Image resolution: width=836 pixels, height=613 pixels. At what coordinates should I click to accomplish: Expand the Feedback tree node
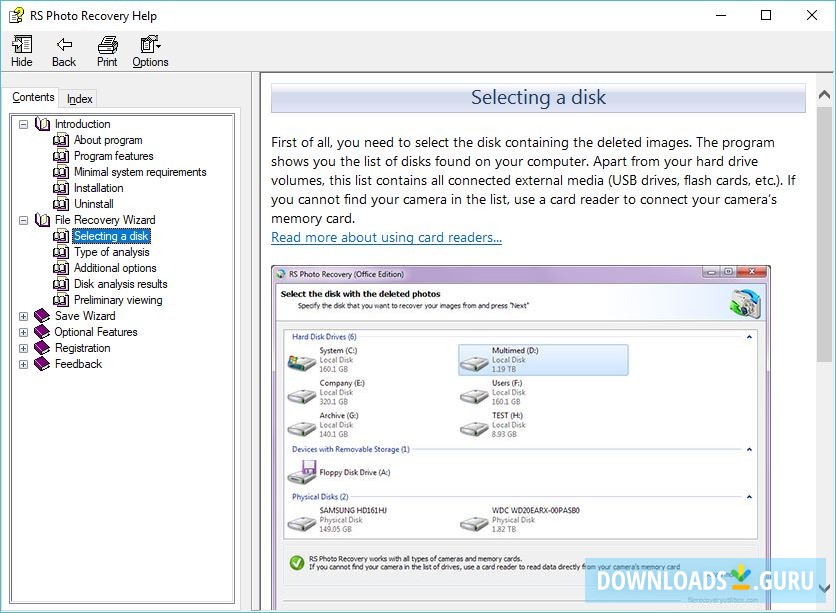23,364
